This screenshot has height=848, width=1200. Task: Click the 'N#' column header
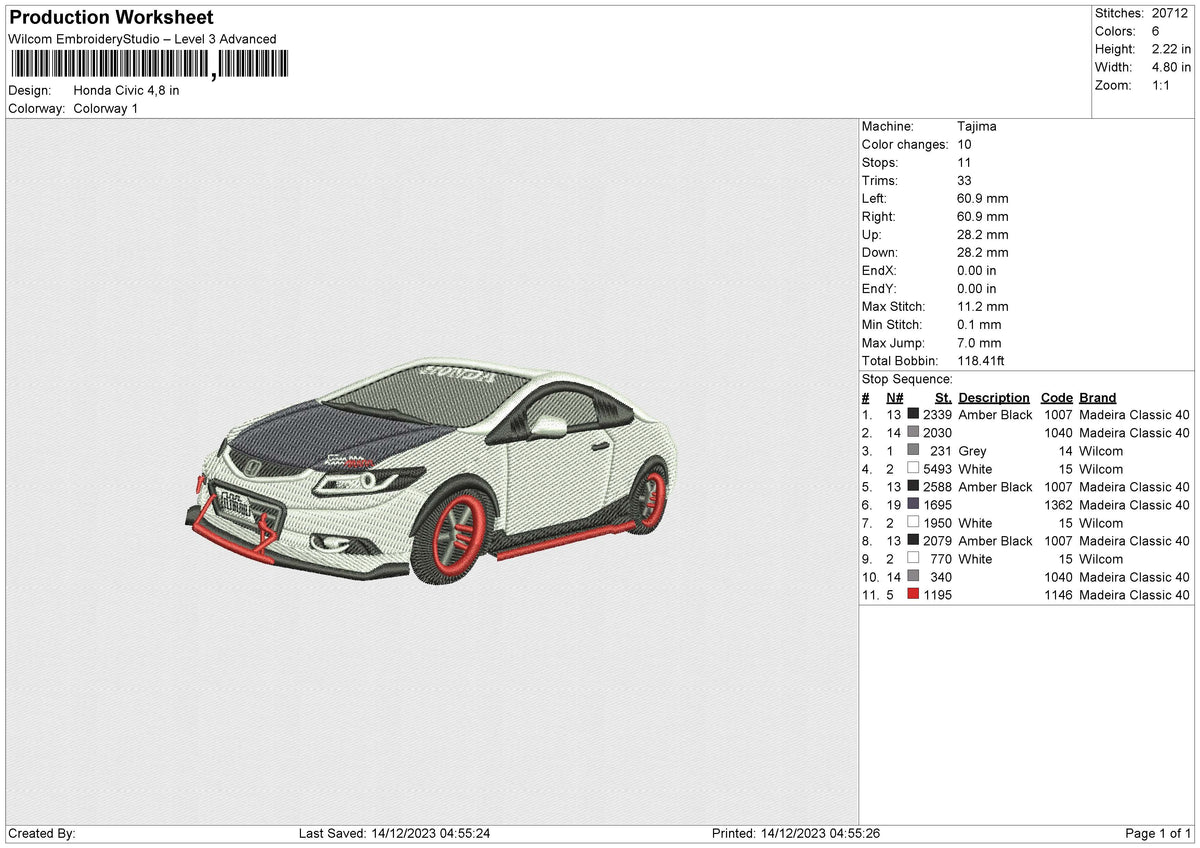coord(894,397)
